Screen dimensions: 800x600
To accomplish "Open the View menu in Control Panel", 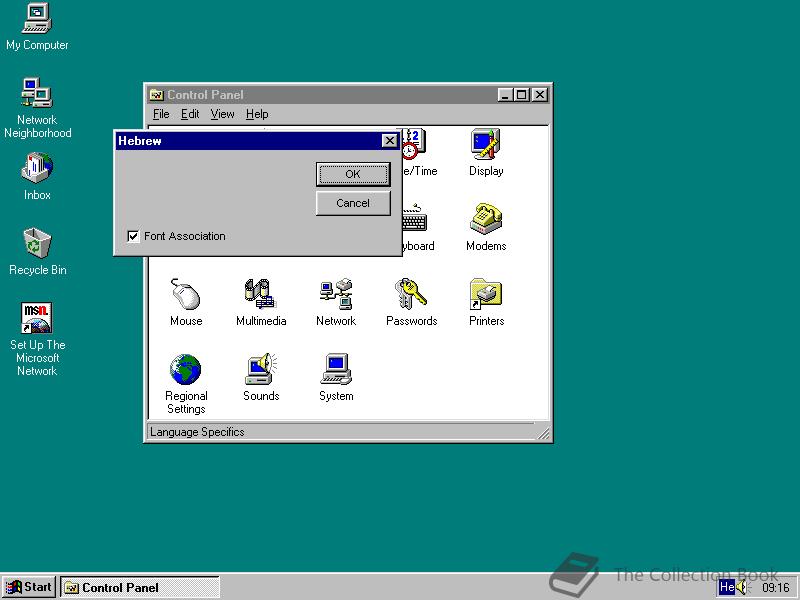I will (x=222, y=114).
